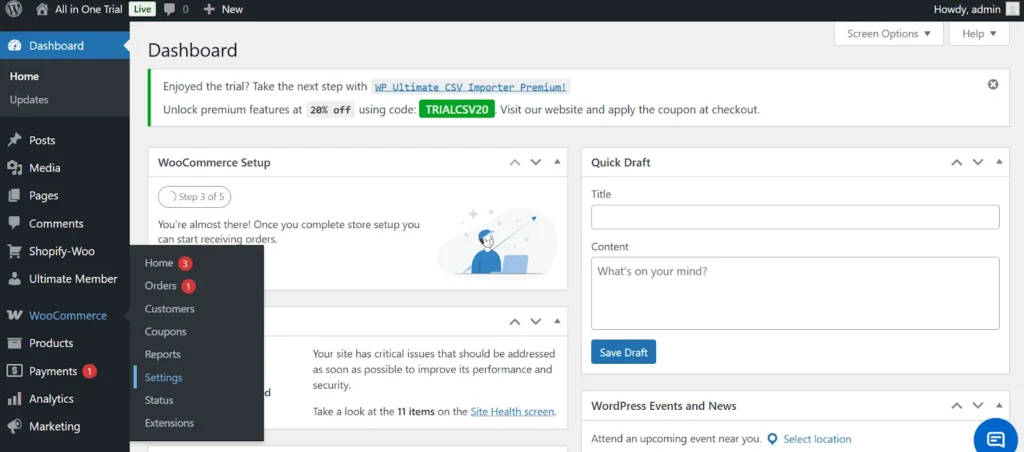
Task: Open Media library icon in sidebar
Action: 14,168
